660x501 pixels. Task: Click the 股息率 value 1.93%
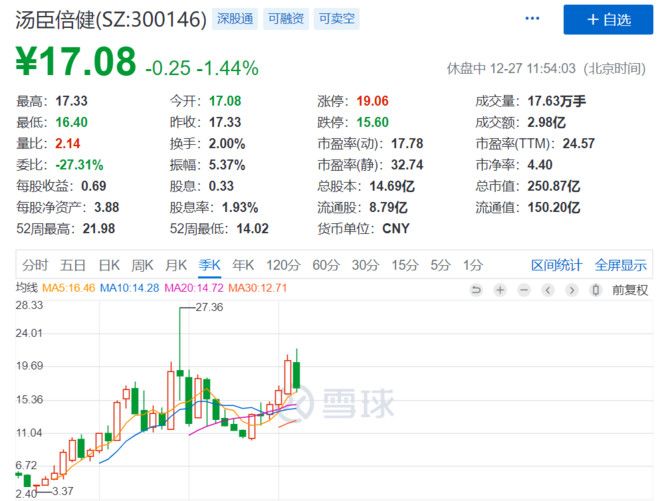point(240,208)
